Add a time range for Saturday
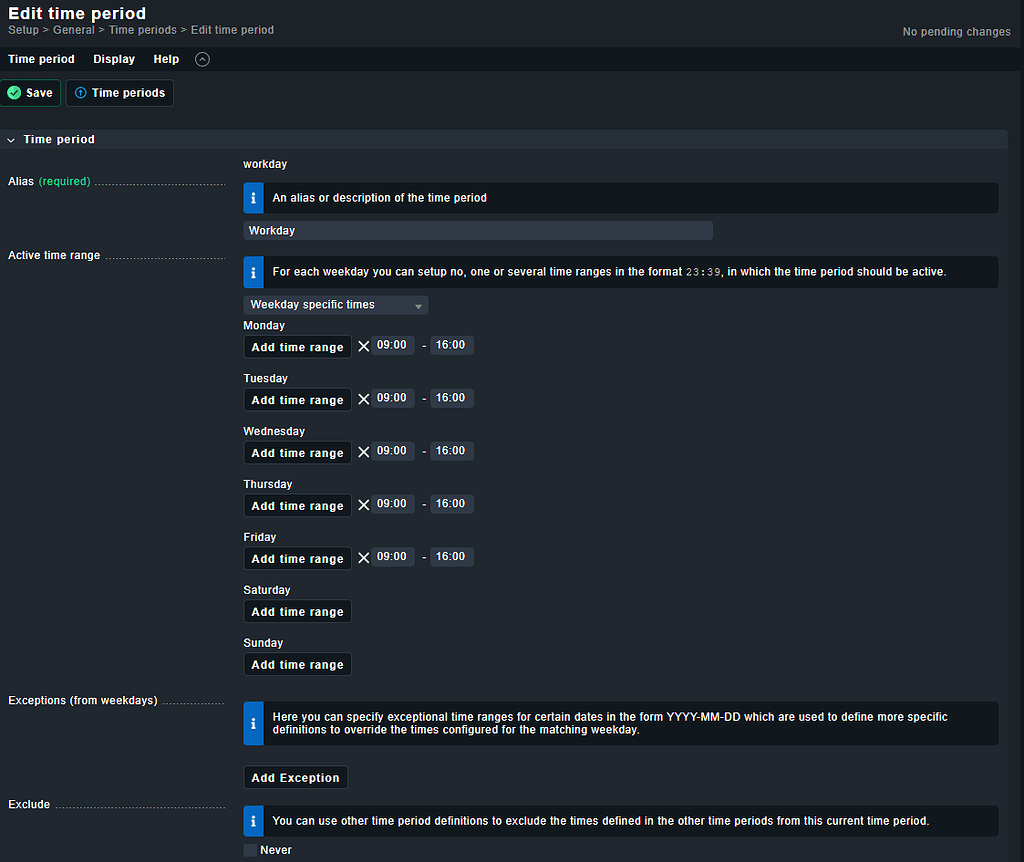The image size is (1024, 862). coord(297,612)
